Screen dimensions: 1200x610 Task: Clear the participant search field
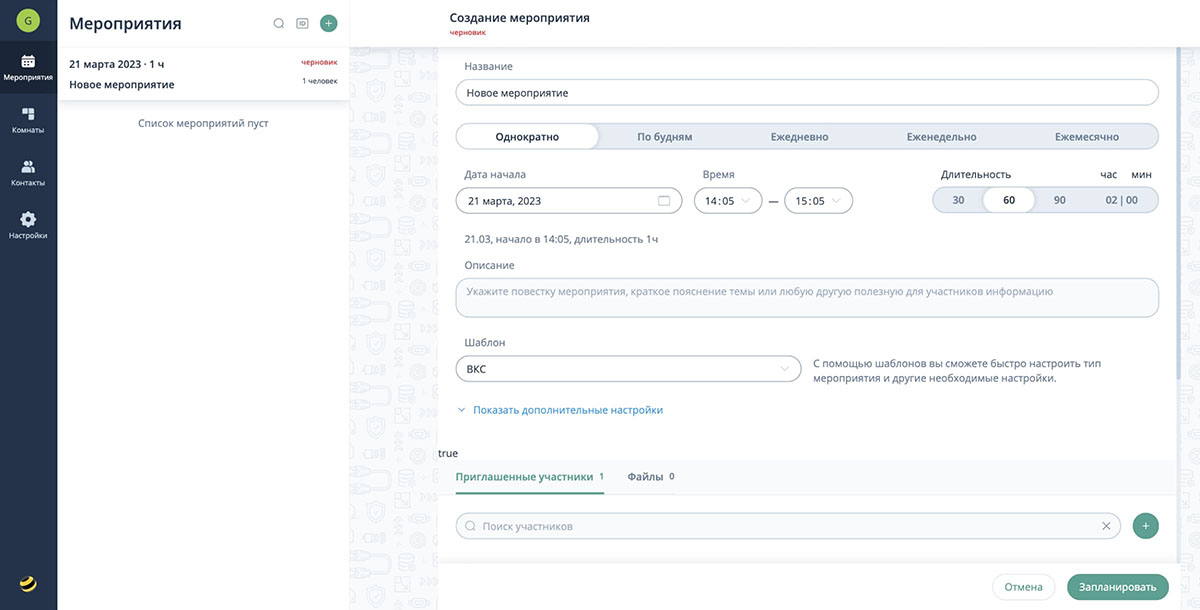coord(1106,526)
